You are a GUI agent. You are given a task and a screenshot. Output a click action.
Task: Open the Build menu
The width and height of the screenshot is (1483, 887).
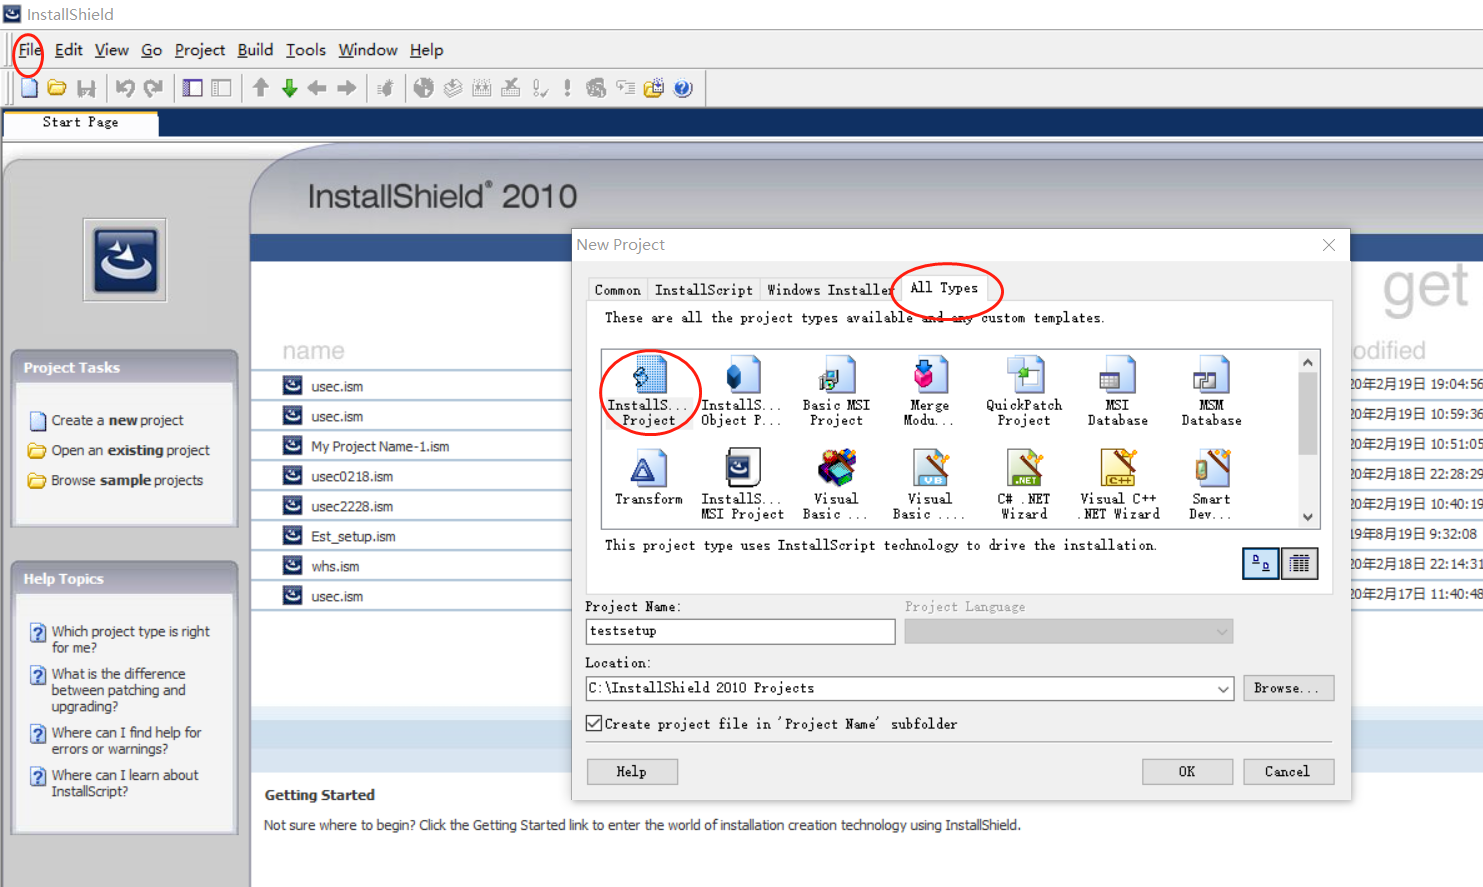(255, 50)
